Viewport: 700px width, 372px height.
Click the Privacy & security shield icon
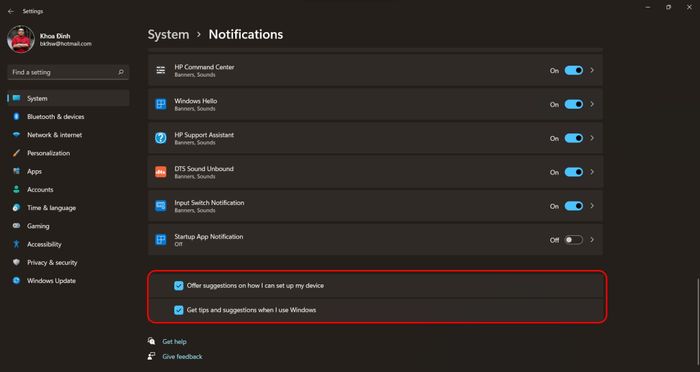click(x=17, y=263)
